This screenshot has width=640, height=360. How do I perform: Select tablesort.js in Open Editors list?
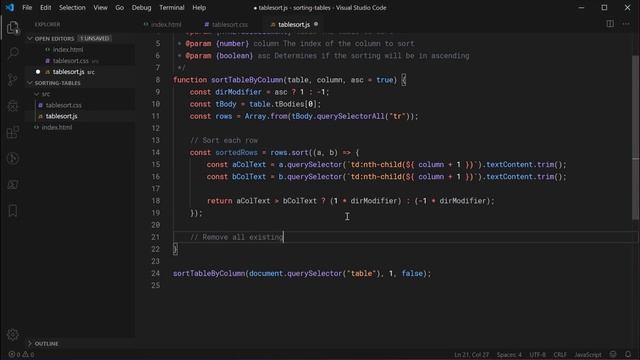[x=69, y=72]
